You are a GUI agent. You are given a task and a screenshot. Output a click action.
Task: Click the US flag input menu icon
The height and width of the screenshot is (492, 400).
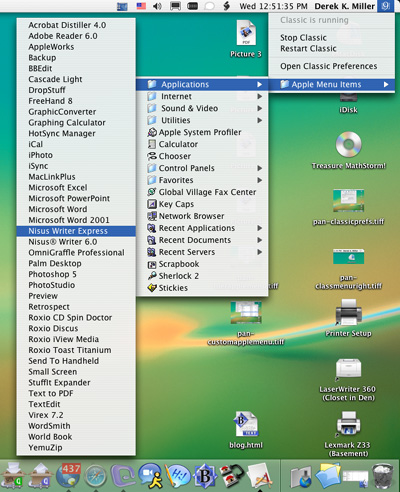[141, 6]
